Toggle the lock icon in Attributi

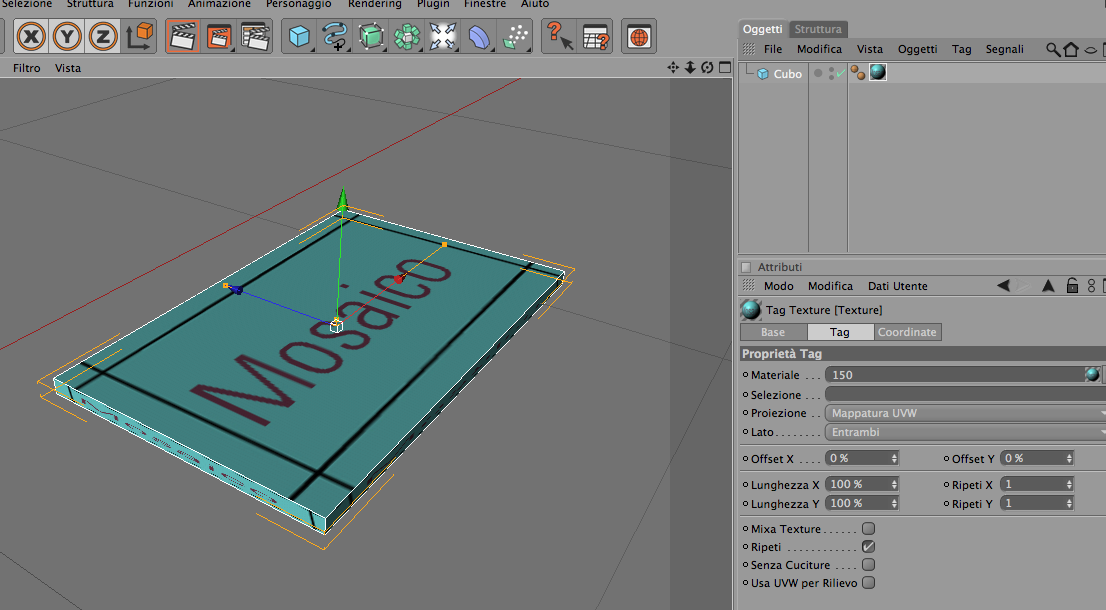point(1072,286)
